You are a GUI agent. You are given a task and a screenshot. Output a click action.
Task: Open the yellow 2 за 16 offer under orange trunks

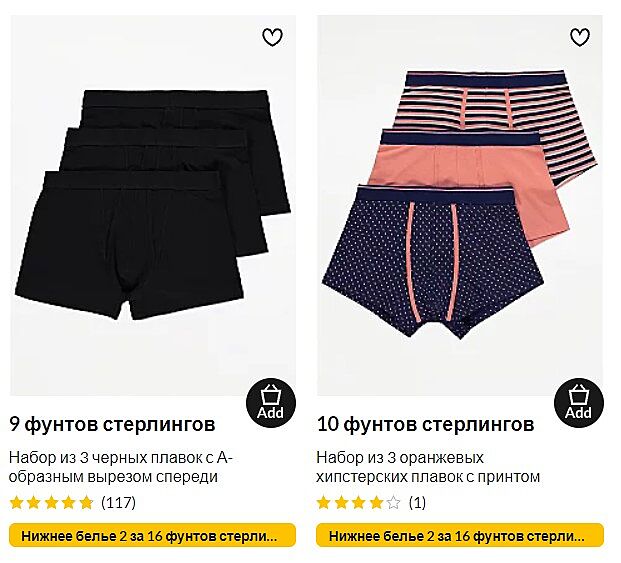[x=460, y=536]
